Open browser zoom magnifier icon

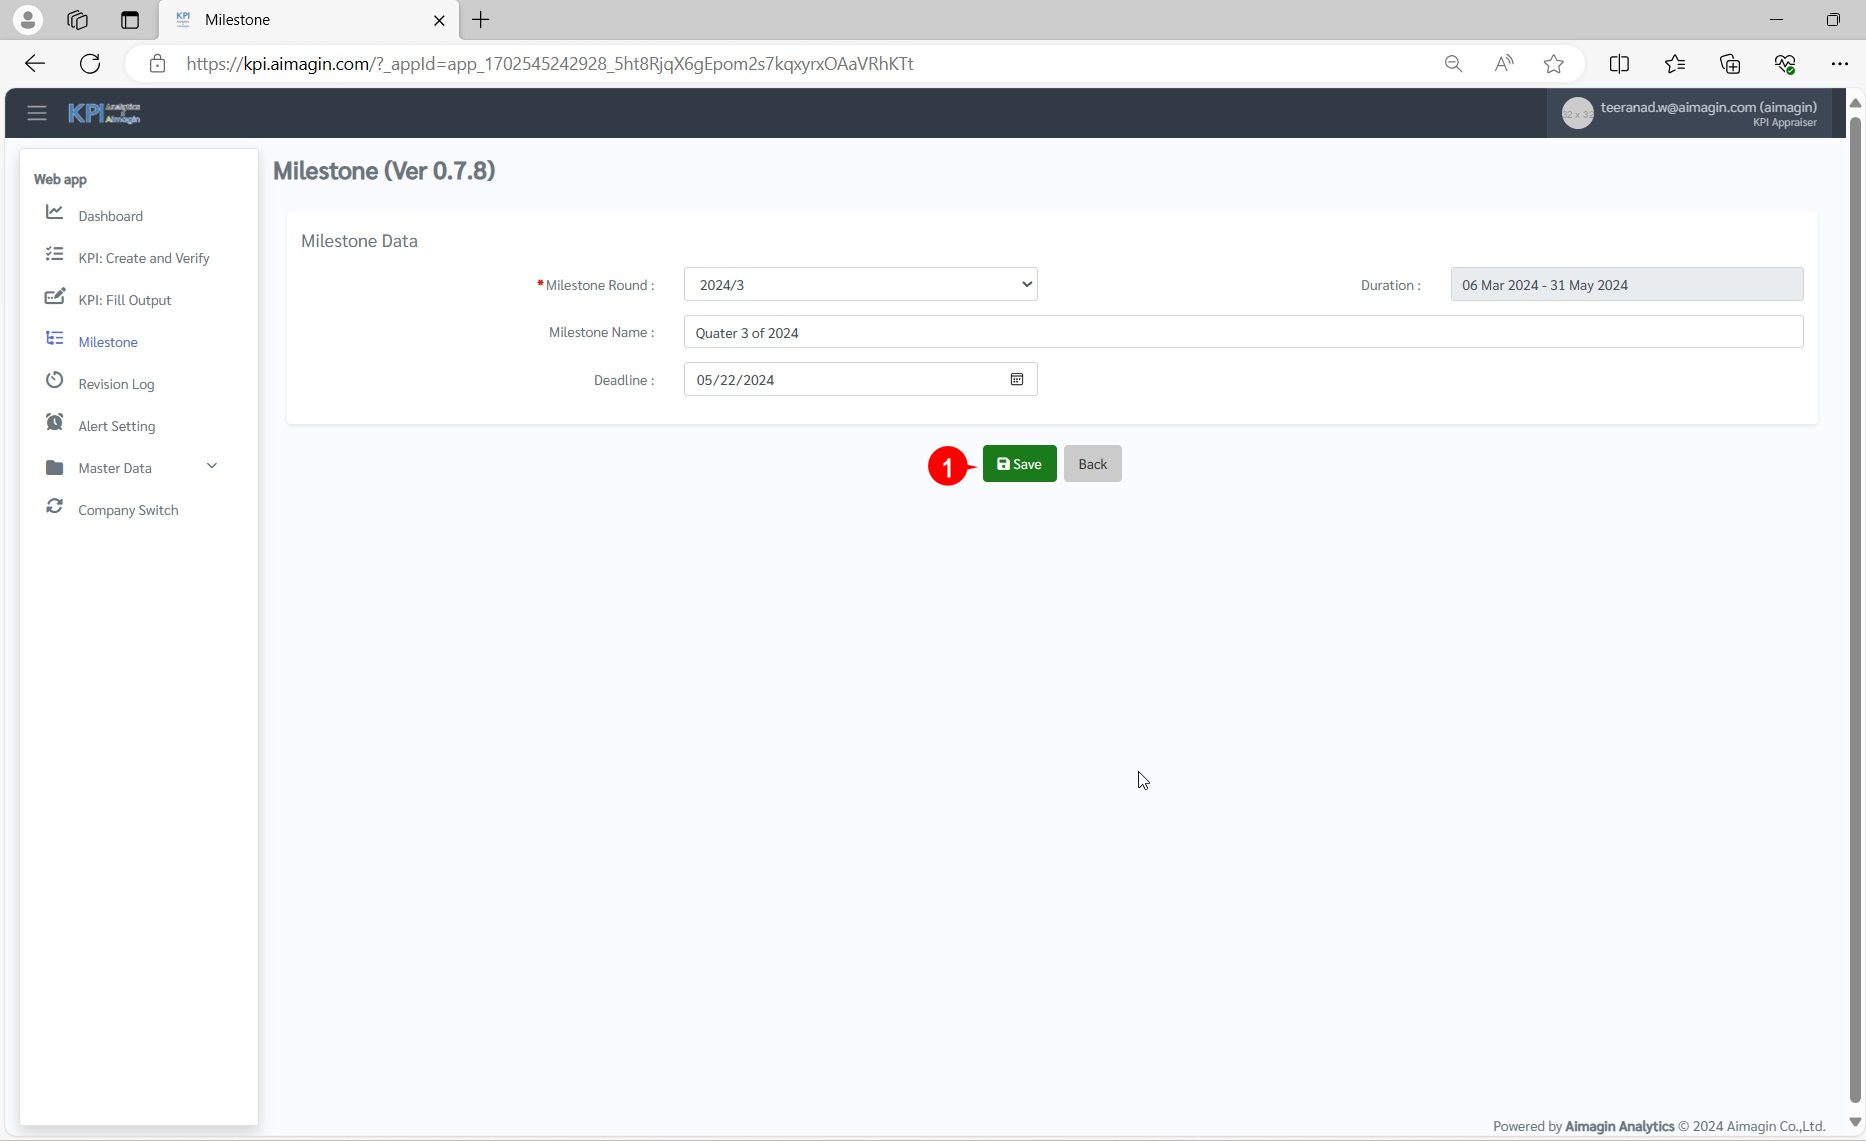(x=1453, y=64)
